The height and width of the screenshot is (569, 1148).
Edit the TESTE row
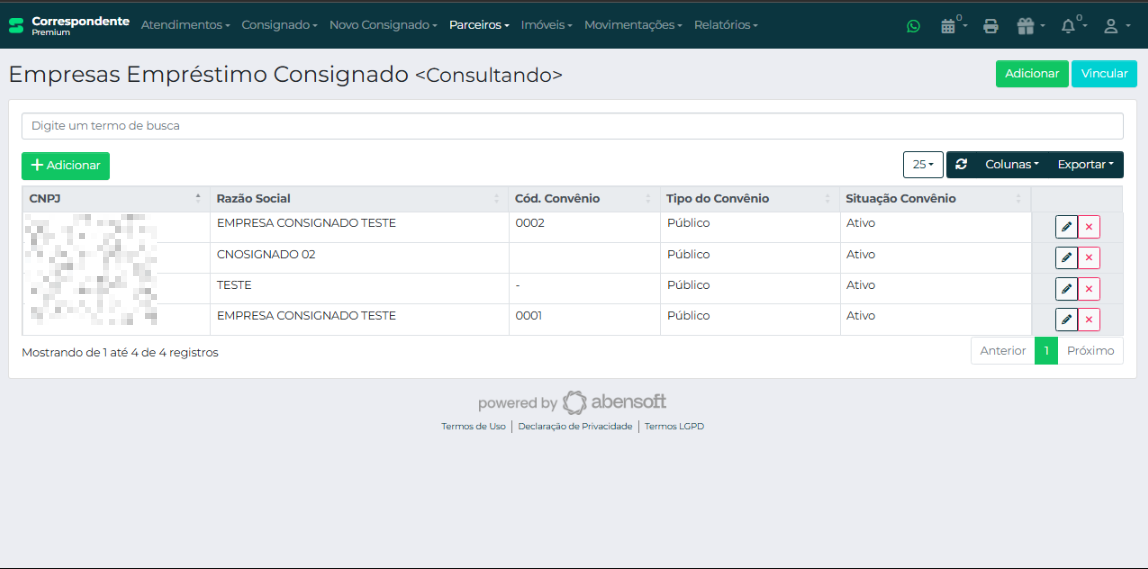tap(1066, 289)
